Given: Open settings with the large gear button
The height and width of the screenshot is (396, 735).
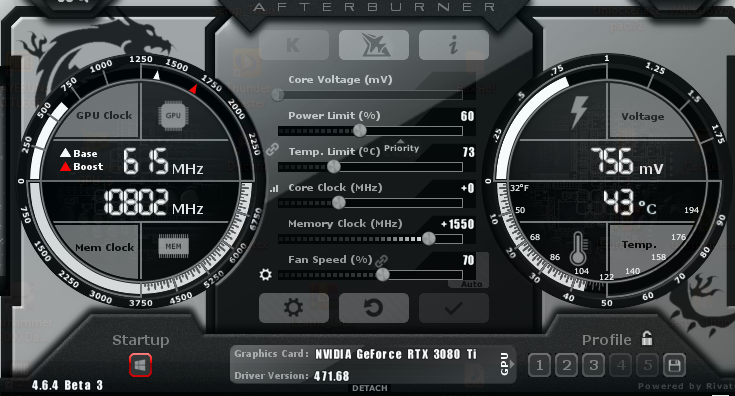Looking at the screenshot, I should click(294, 308).
